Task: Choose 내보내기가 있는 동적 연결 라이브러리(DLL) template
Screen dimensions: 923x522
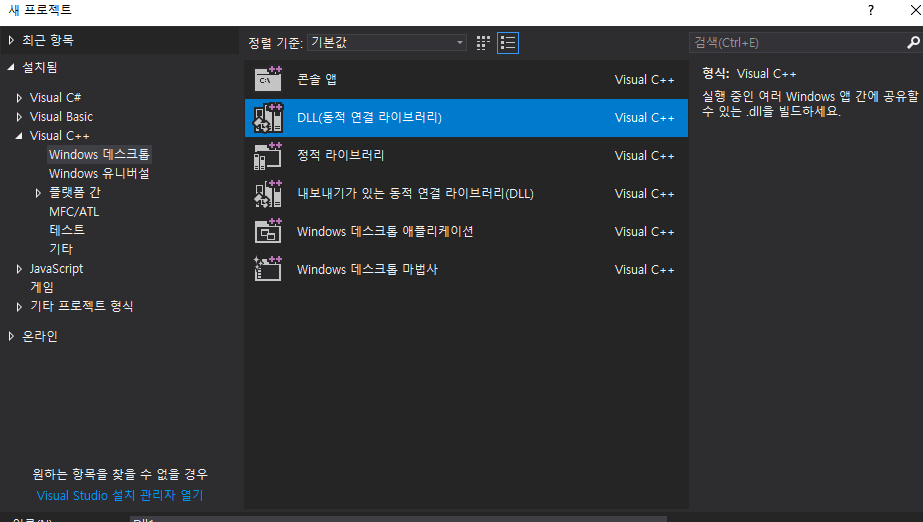Action: point(466,194)
